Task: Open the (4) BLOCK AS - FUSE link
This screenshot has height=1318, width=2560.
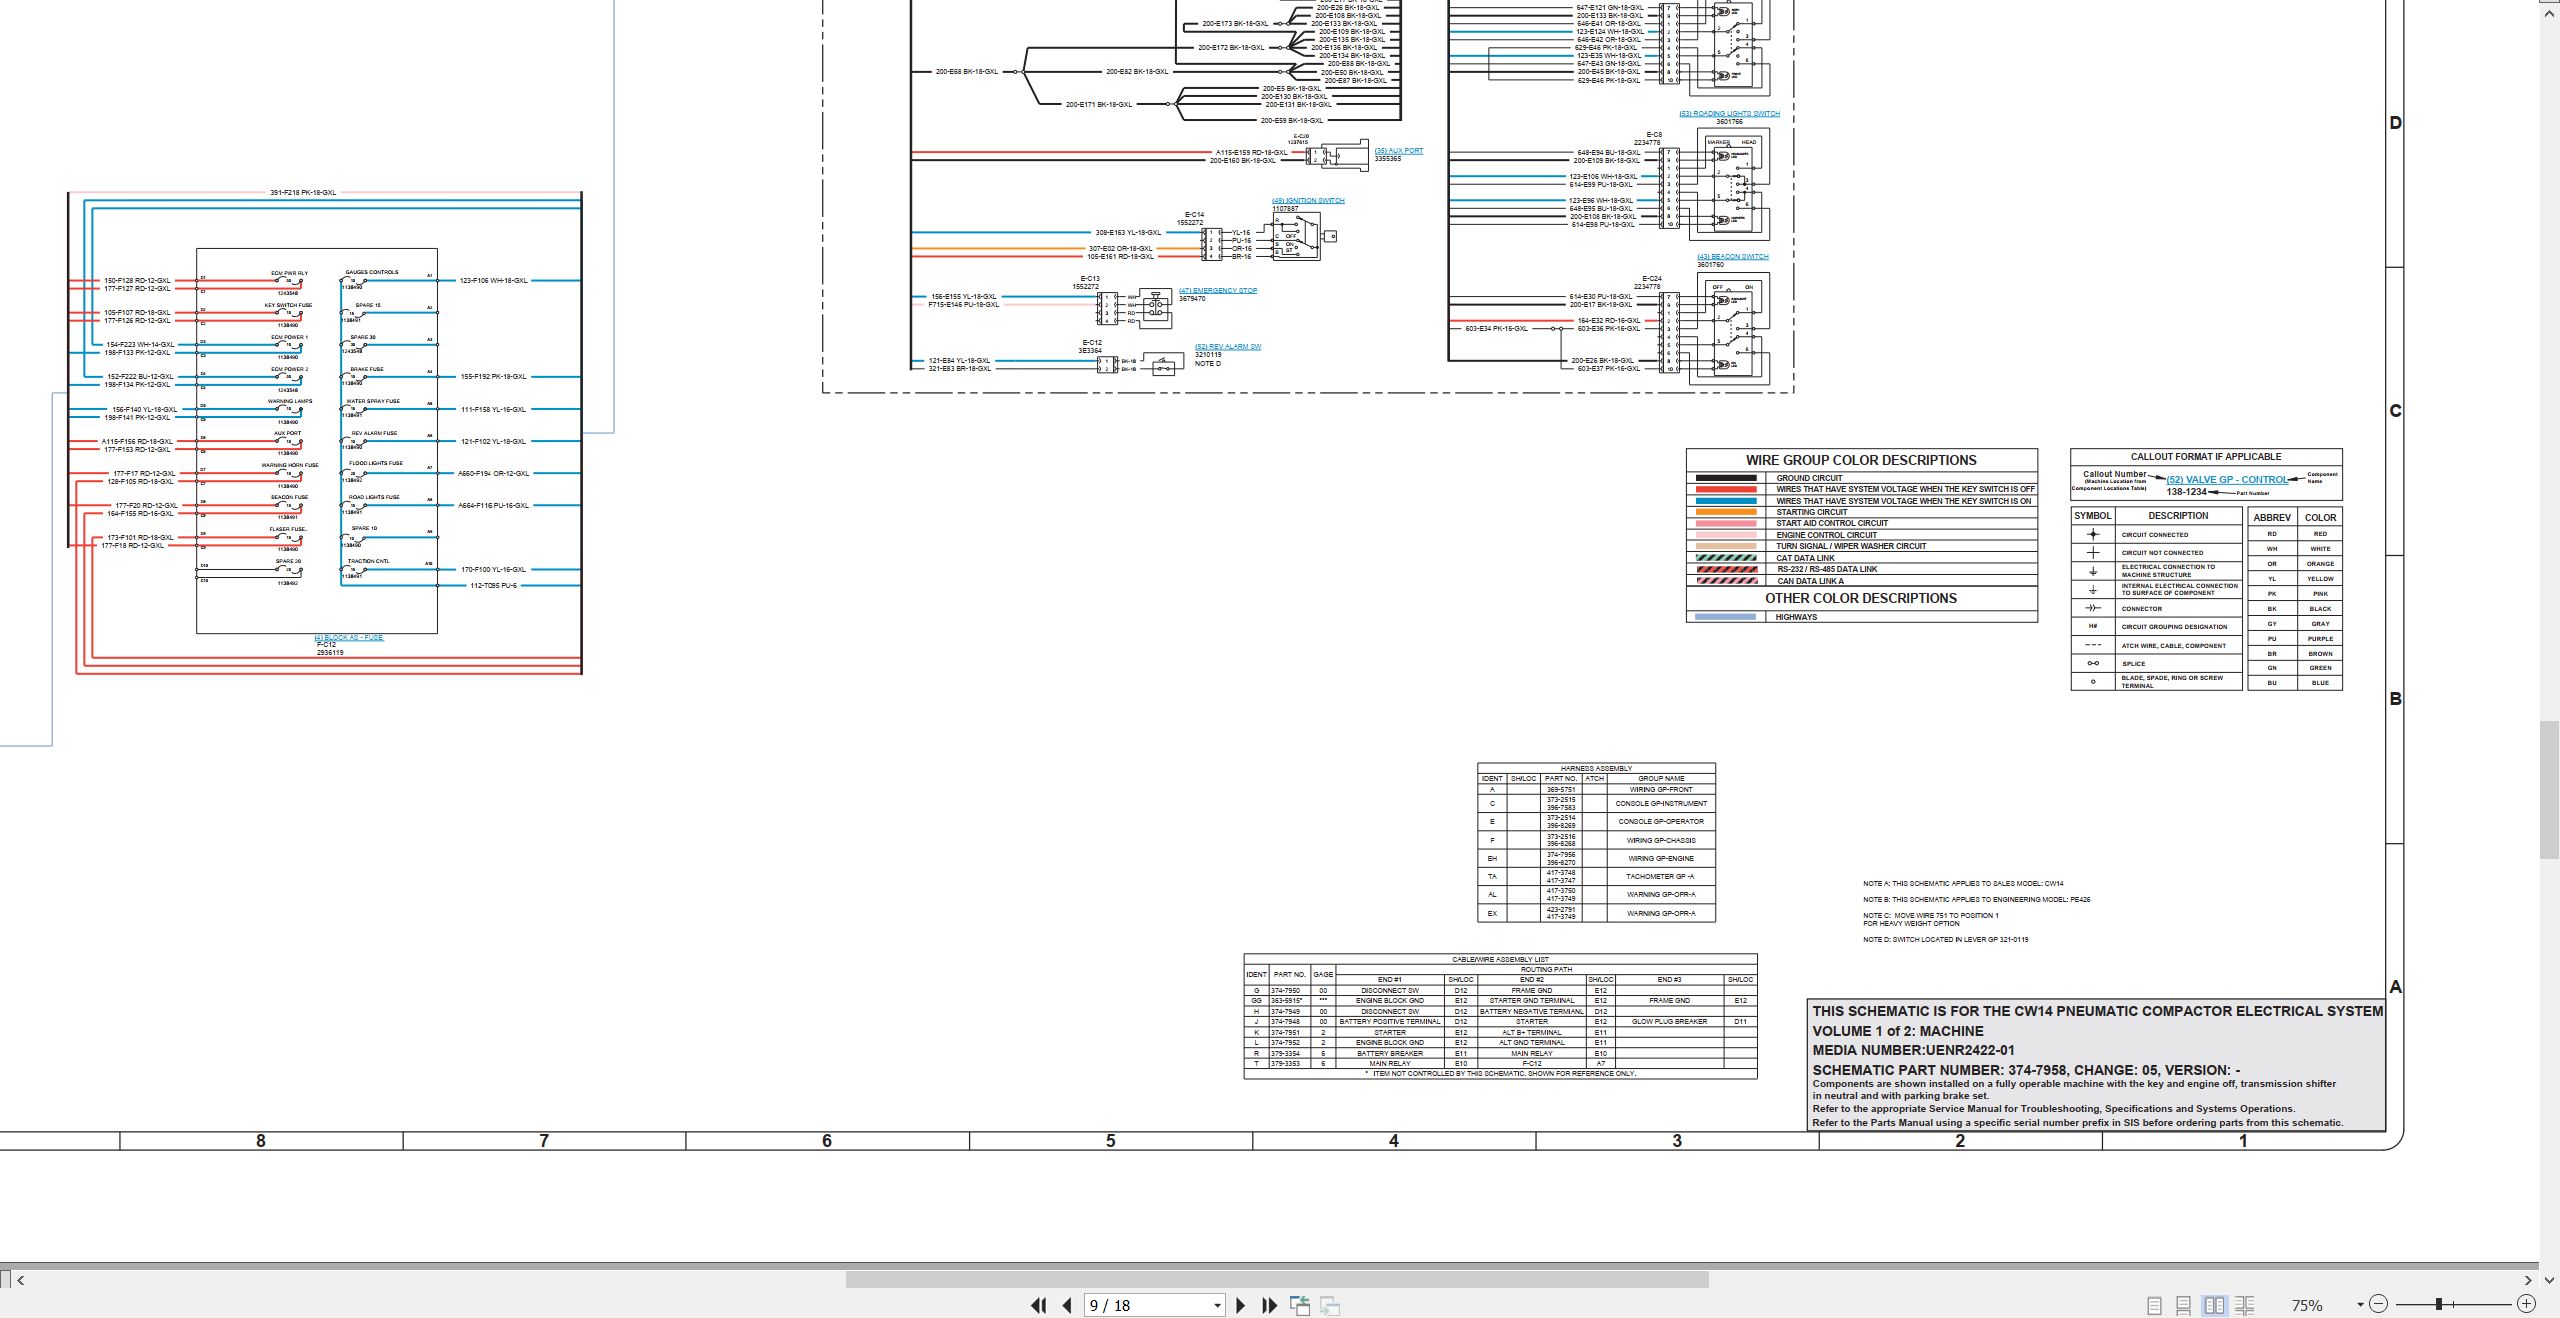Action: [349, 637]
